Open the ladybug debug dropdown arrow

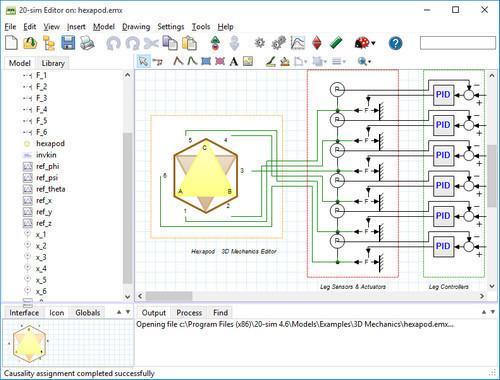pyautogui.click(x=373, y=43)
